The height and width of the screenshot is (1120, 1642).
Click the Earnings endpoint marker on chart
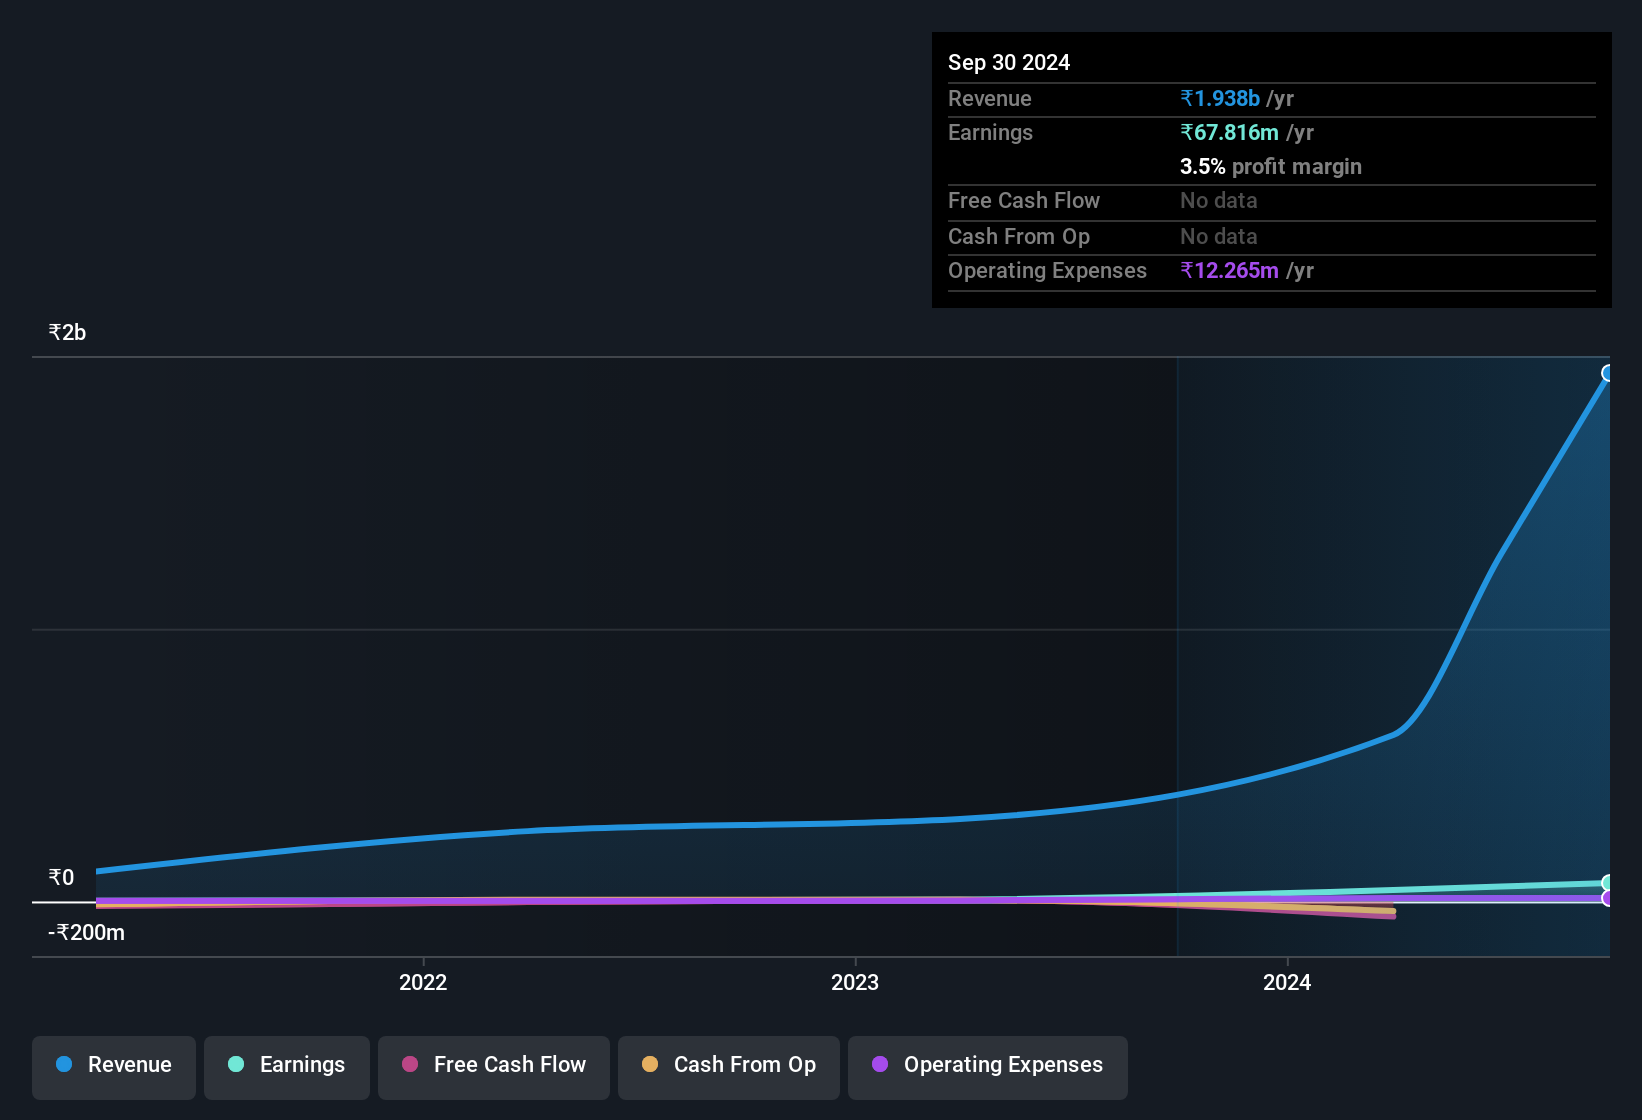tap(1608, 883)
